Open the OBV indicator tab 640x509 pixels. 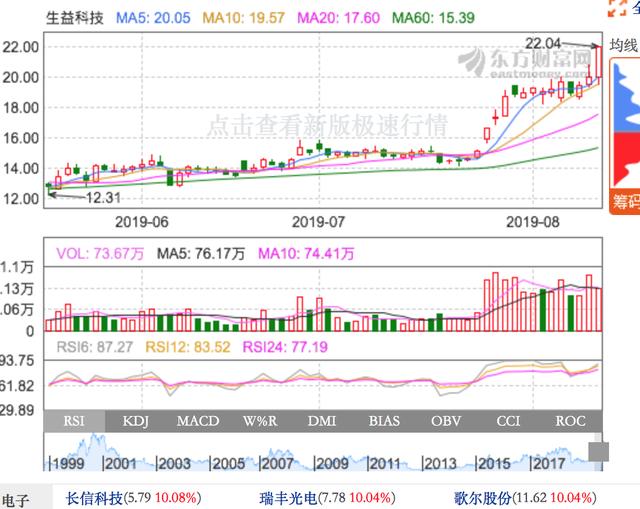(446, 421)
